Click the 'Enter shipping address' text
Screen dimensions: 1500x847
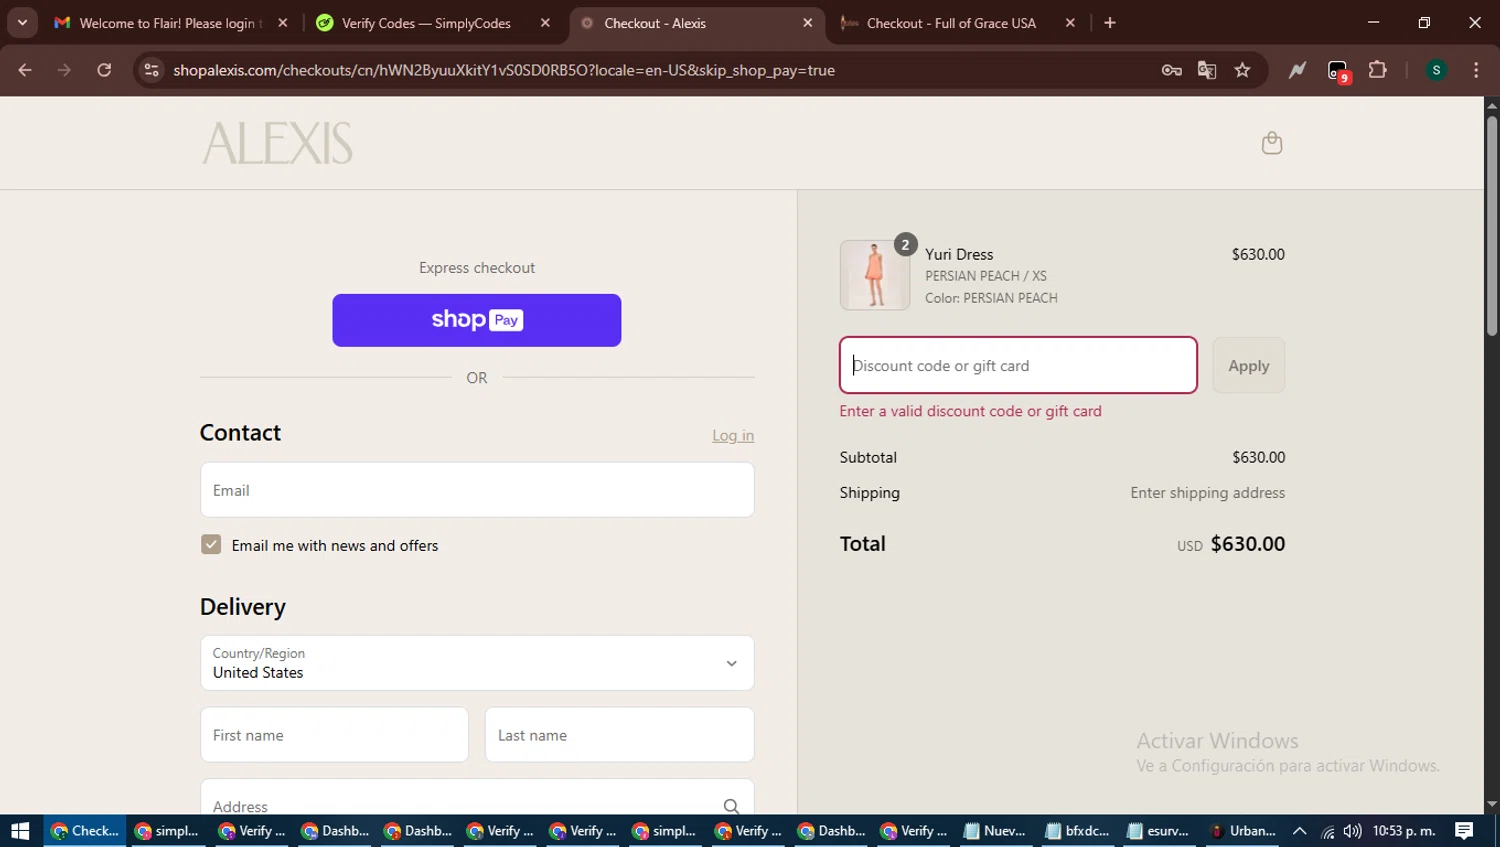coord(1207,492)
